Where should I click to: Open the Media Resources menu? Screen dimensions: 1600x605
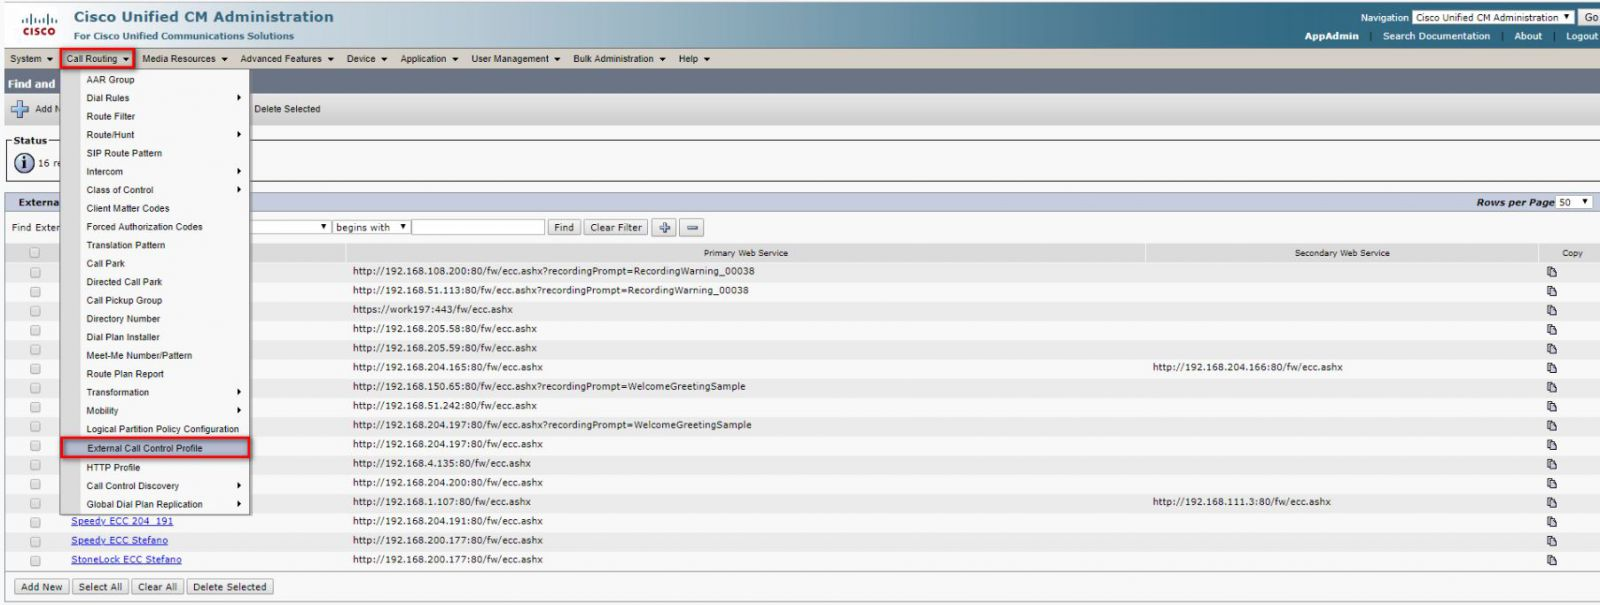click(184, 59)
